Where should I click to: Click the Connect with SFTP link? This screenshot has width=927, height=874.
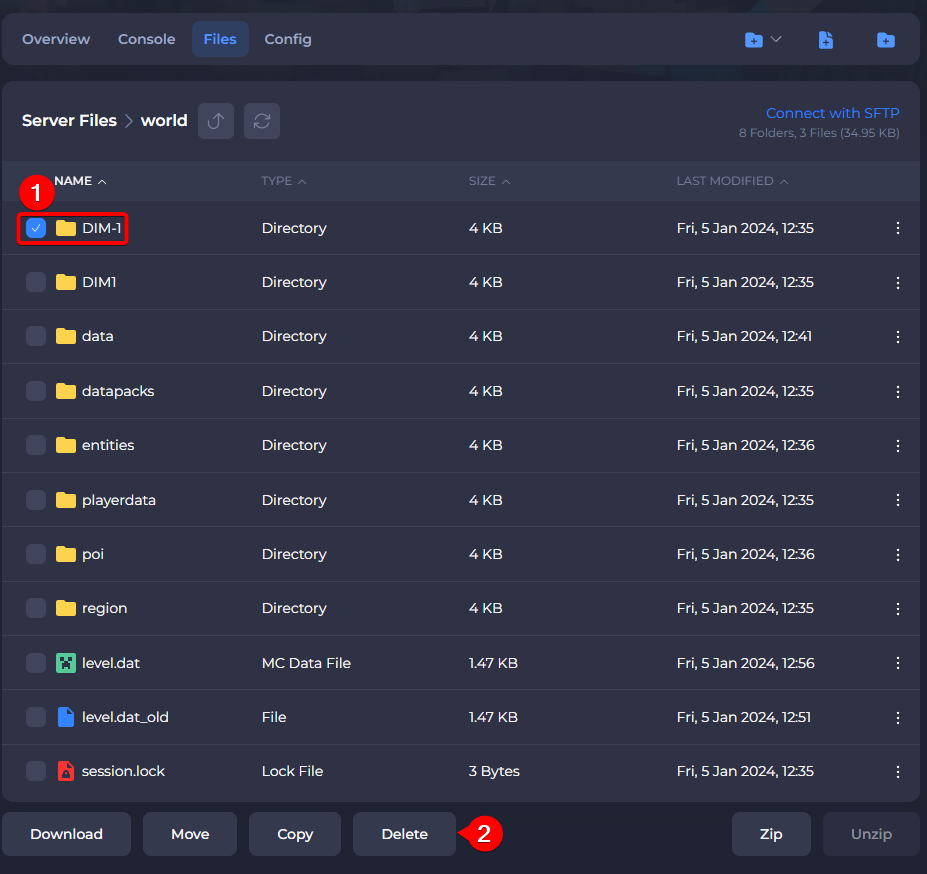pos(832,113)
